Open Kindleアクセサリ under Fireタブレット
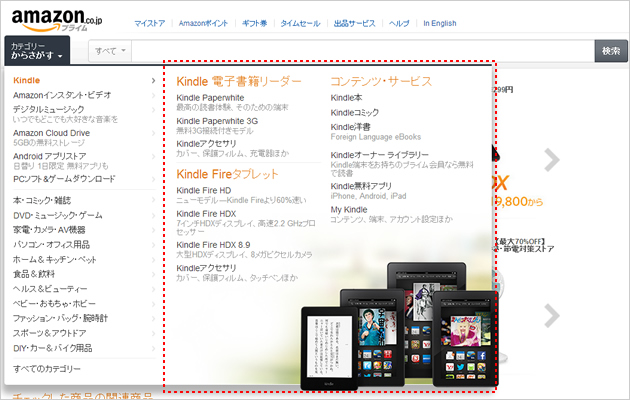 click(207, 268)
